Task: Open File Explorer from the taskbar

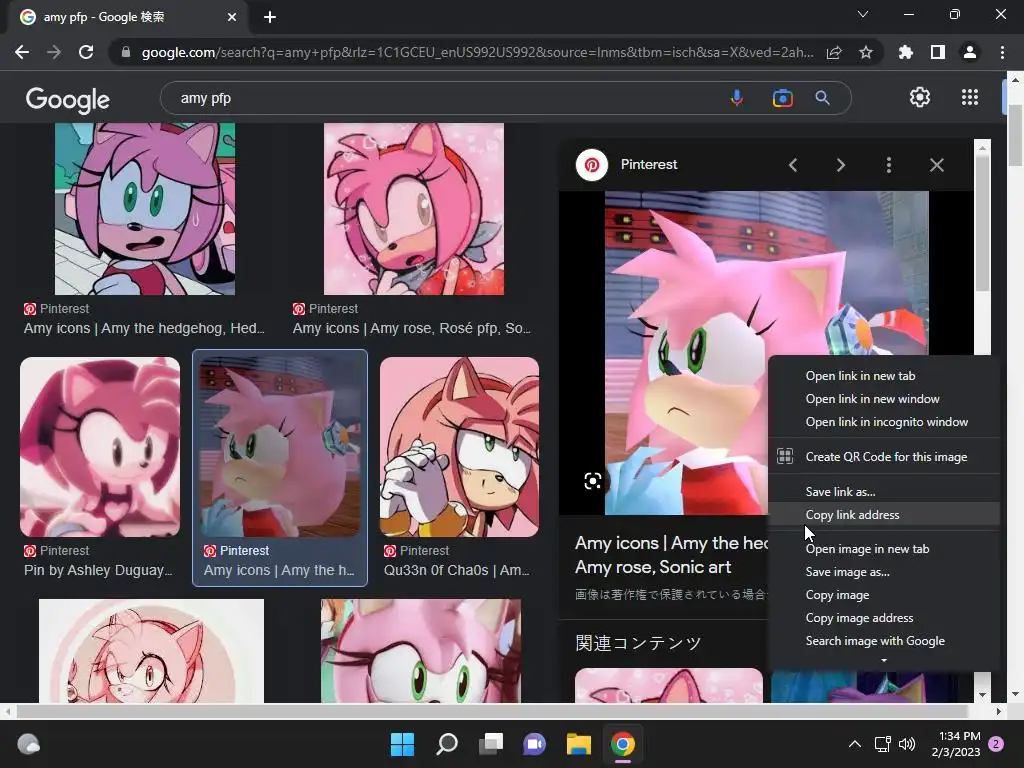Action: click(579, 744)
